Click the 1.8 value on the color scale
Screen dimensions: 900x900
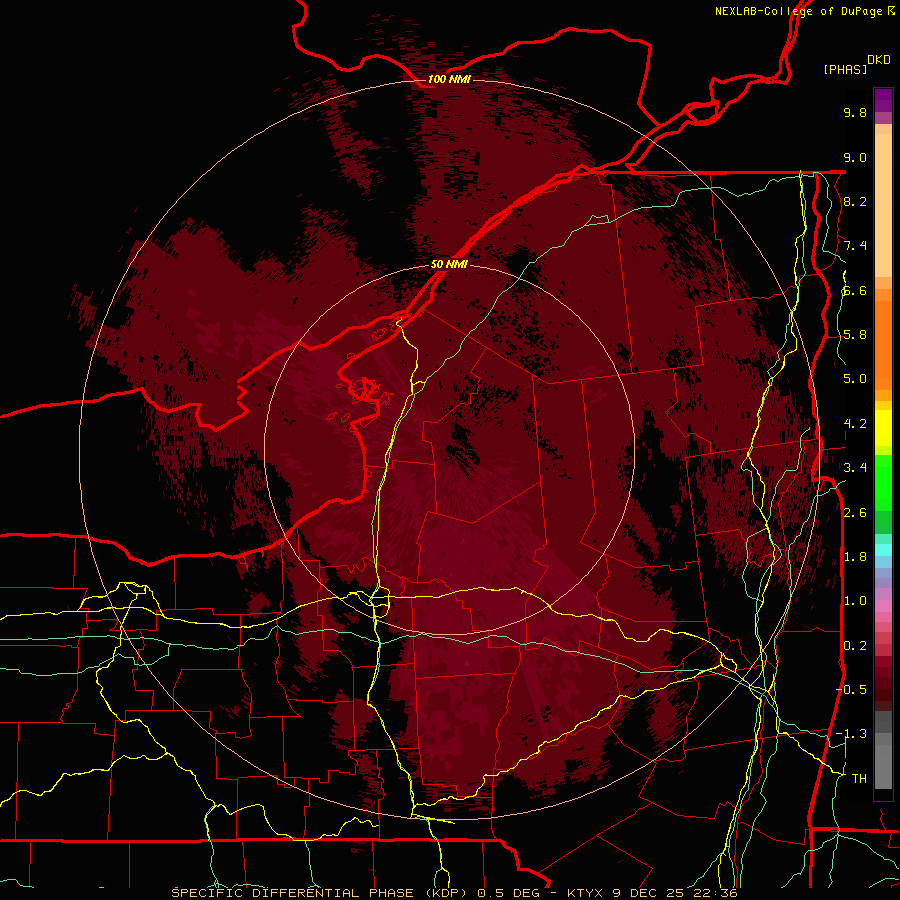click(x=855, y=557)
